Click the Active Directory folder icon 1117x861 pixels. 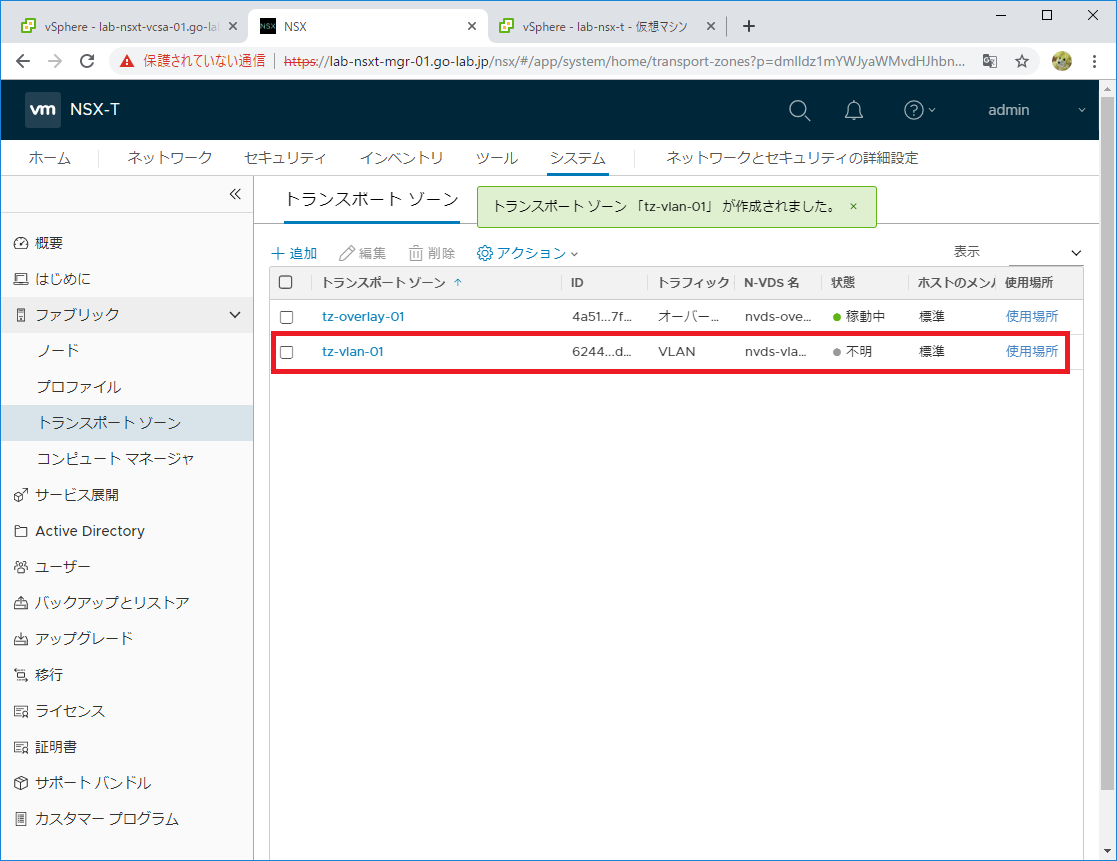(x=21, y=531)
